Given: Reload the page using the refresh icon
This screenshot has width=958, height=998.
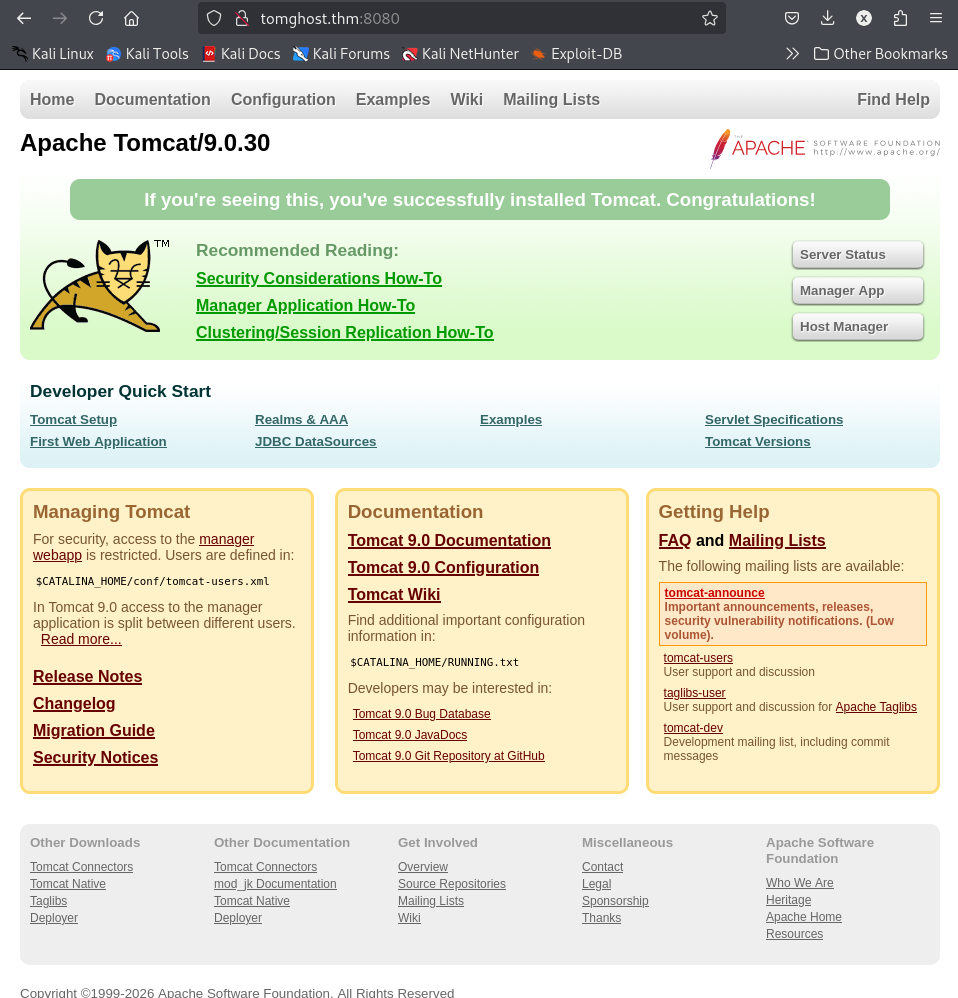Looking at the screenshot, I should click(96, 18).
